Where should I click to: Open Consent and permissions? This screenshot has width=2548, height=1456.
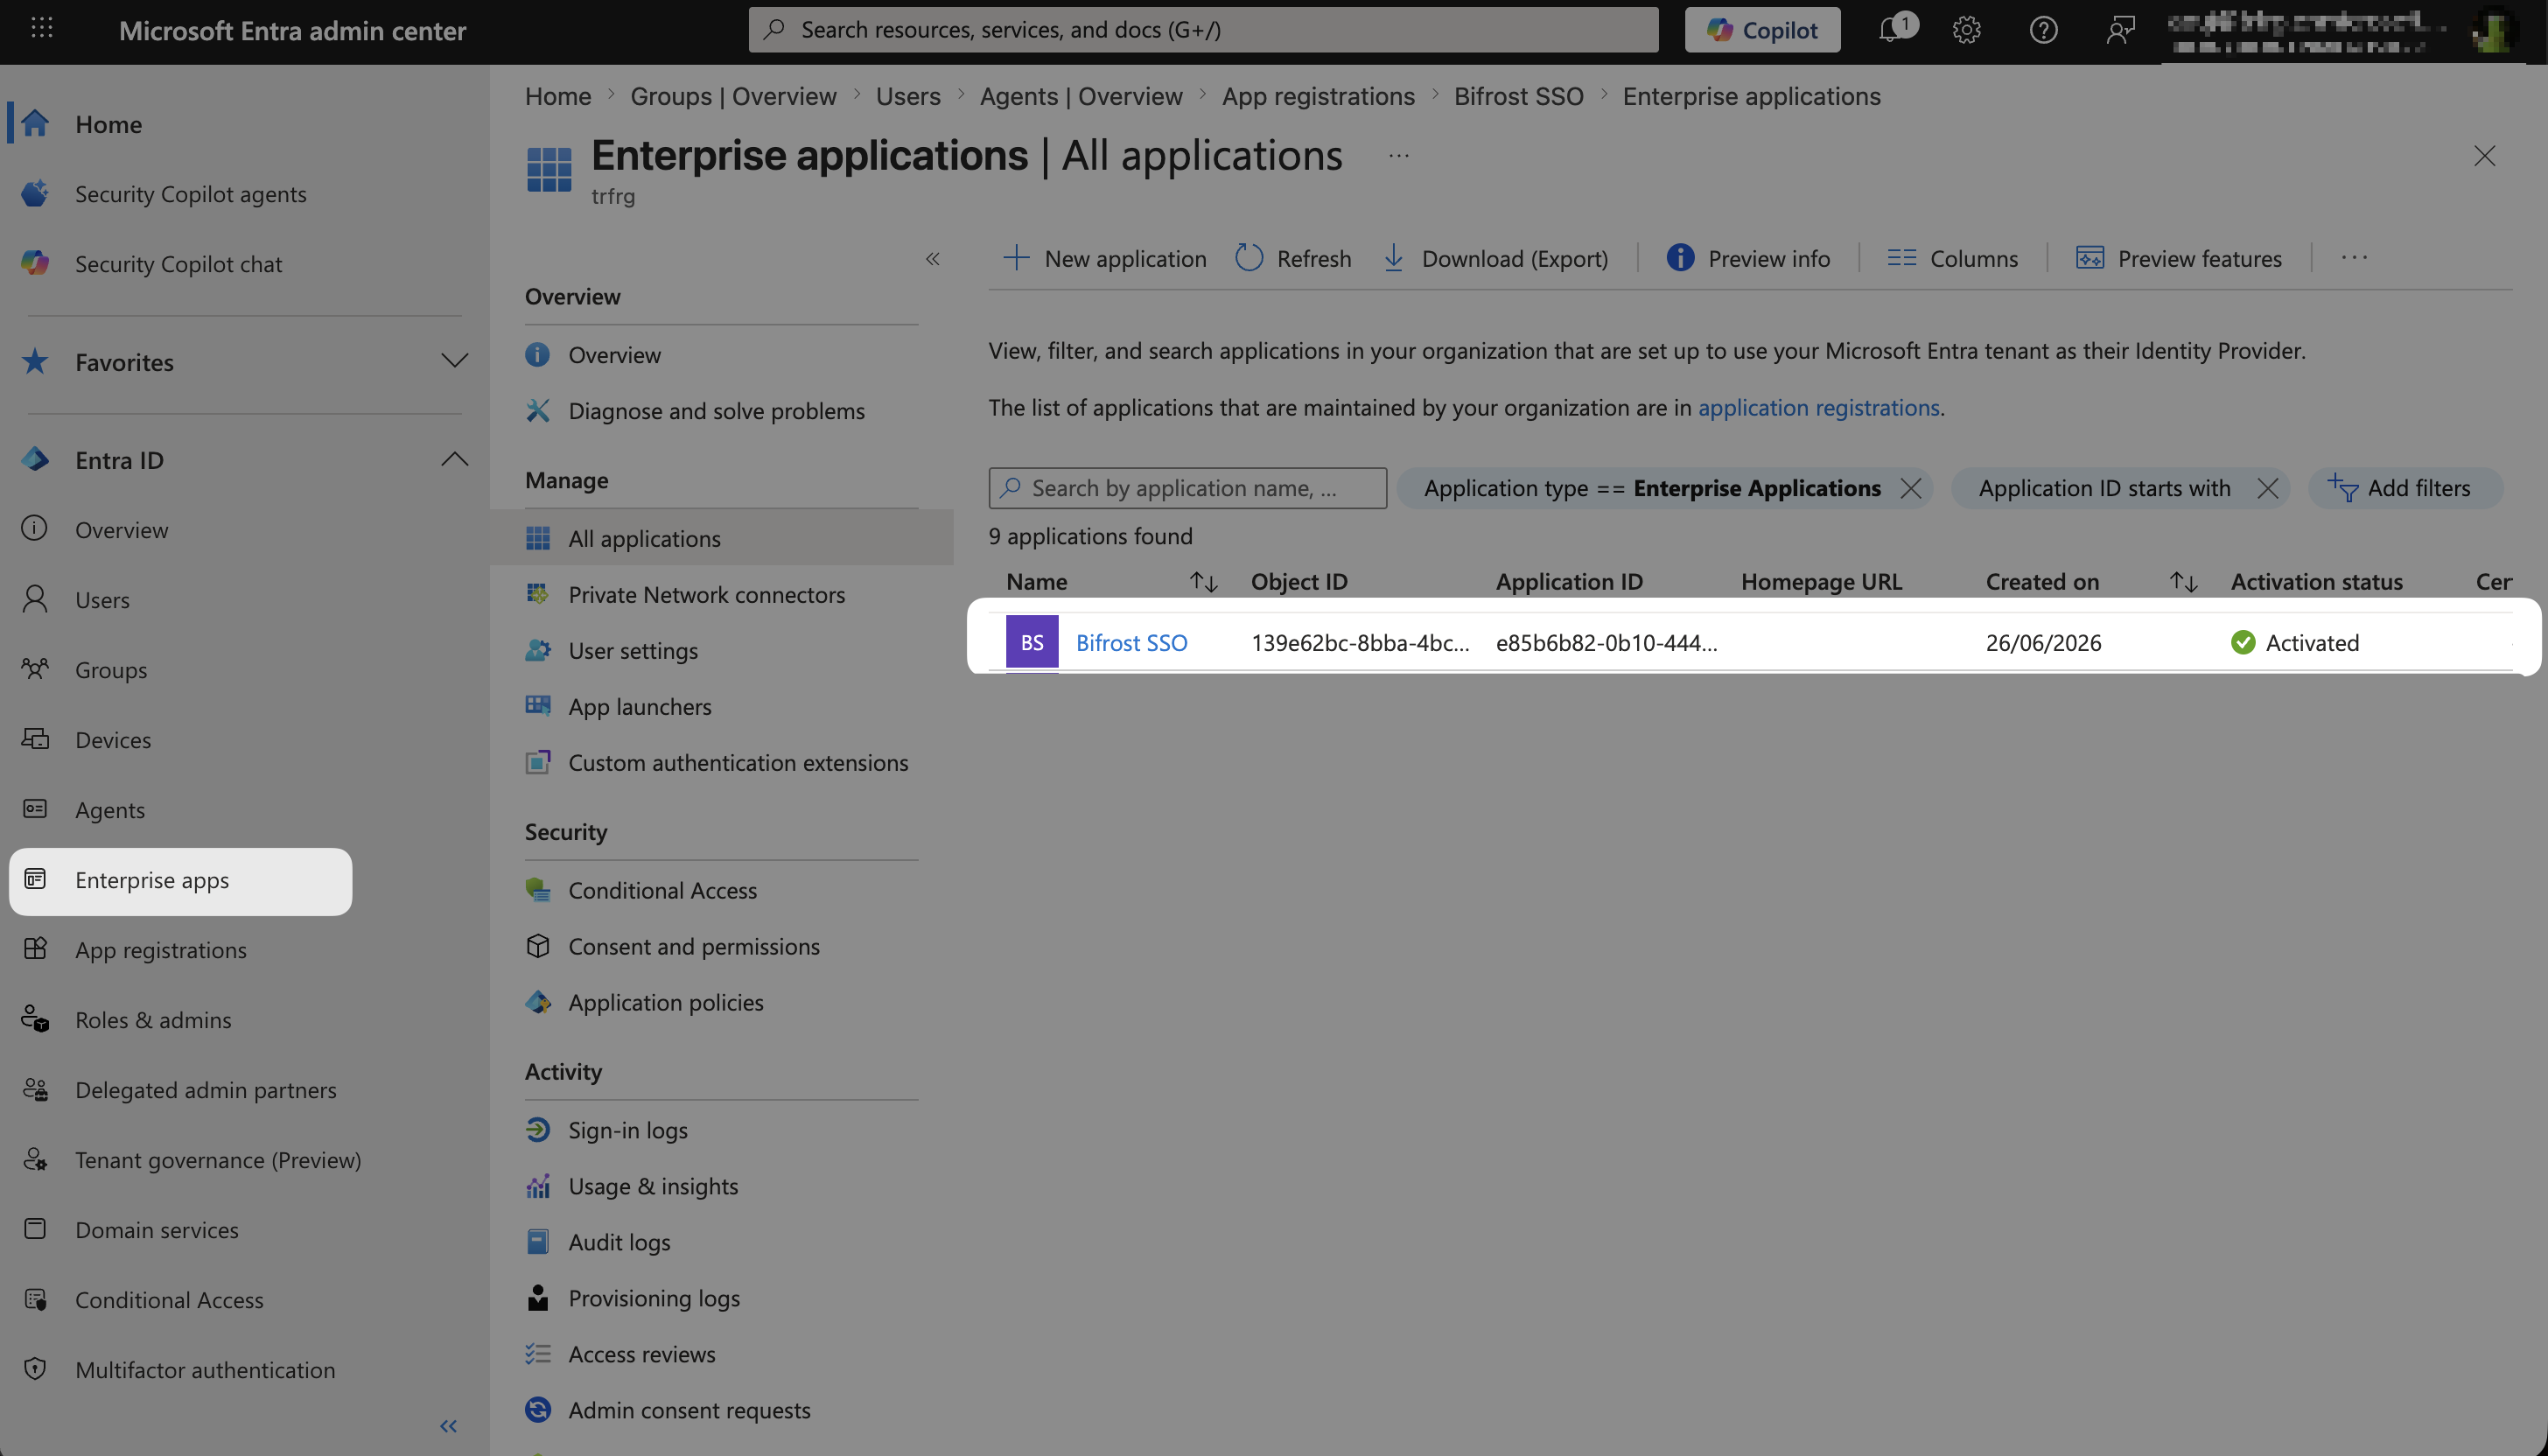[x=693, y=946]
